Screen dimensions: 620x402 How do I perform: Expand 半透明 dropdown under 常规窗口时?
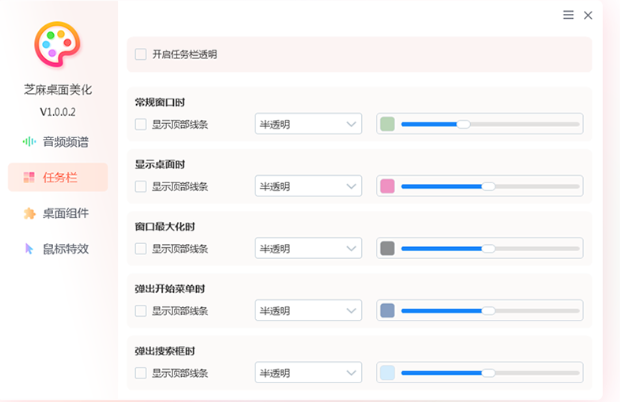click(308, 124)
